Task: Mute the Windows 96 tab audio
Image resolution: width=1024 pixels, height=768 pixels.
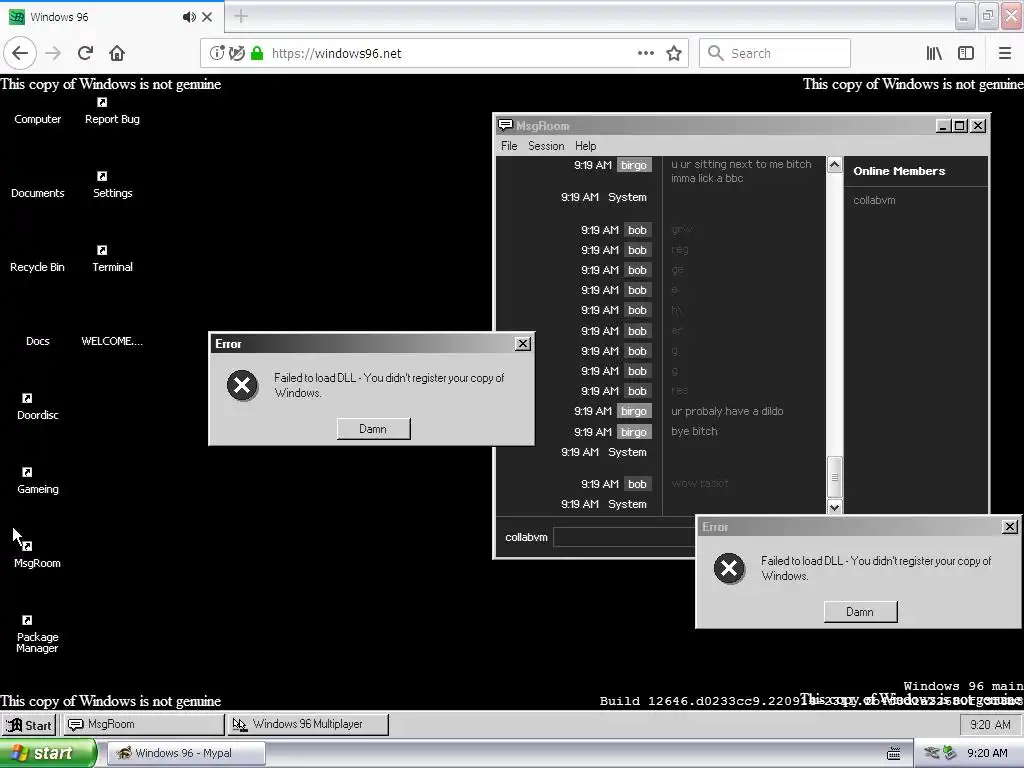Action: pos(189,17)
